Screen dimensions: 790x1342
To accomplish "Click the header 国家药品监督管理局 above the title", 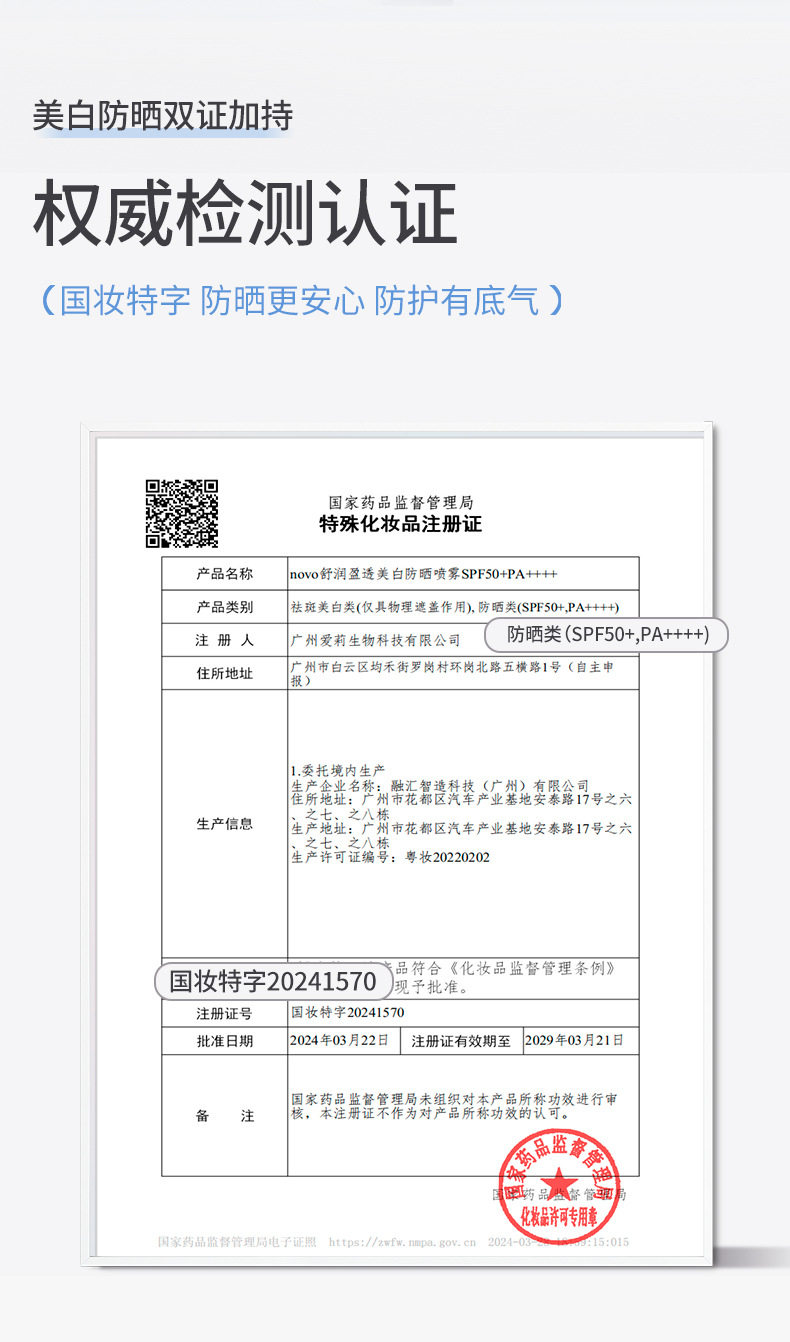I will (x=401, y=502).
